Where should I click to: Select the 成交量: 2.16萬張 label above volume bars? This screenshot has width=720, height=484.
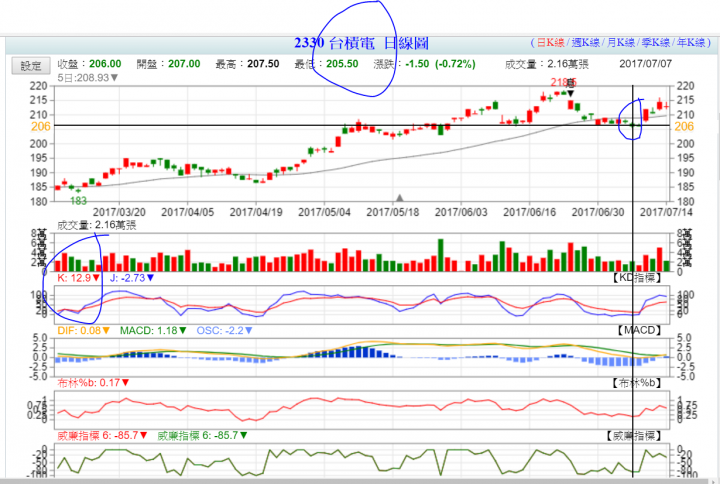pyautogui.click(x=96, y=225)
